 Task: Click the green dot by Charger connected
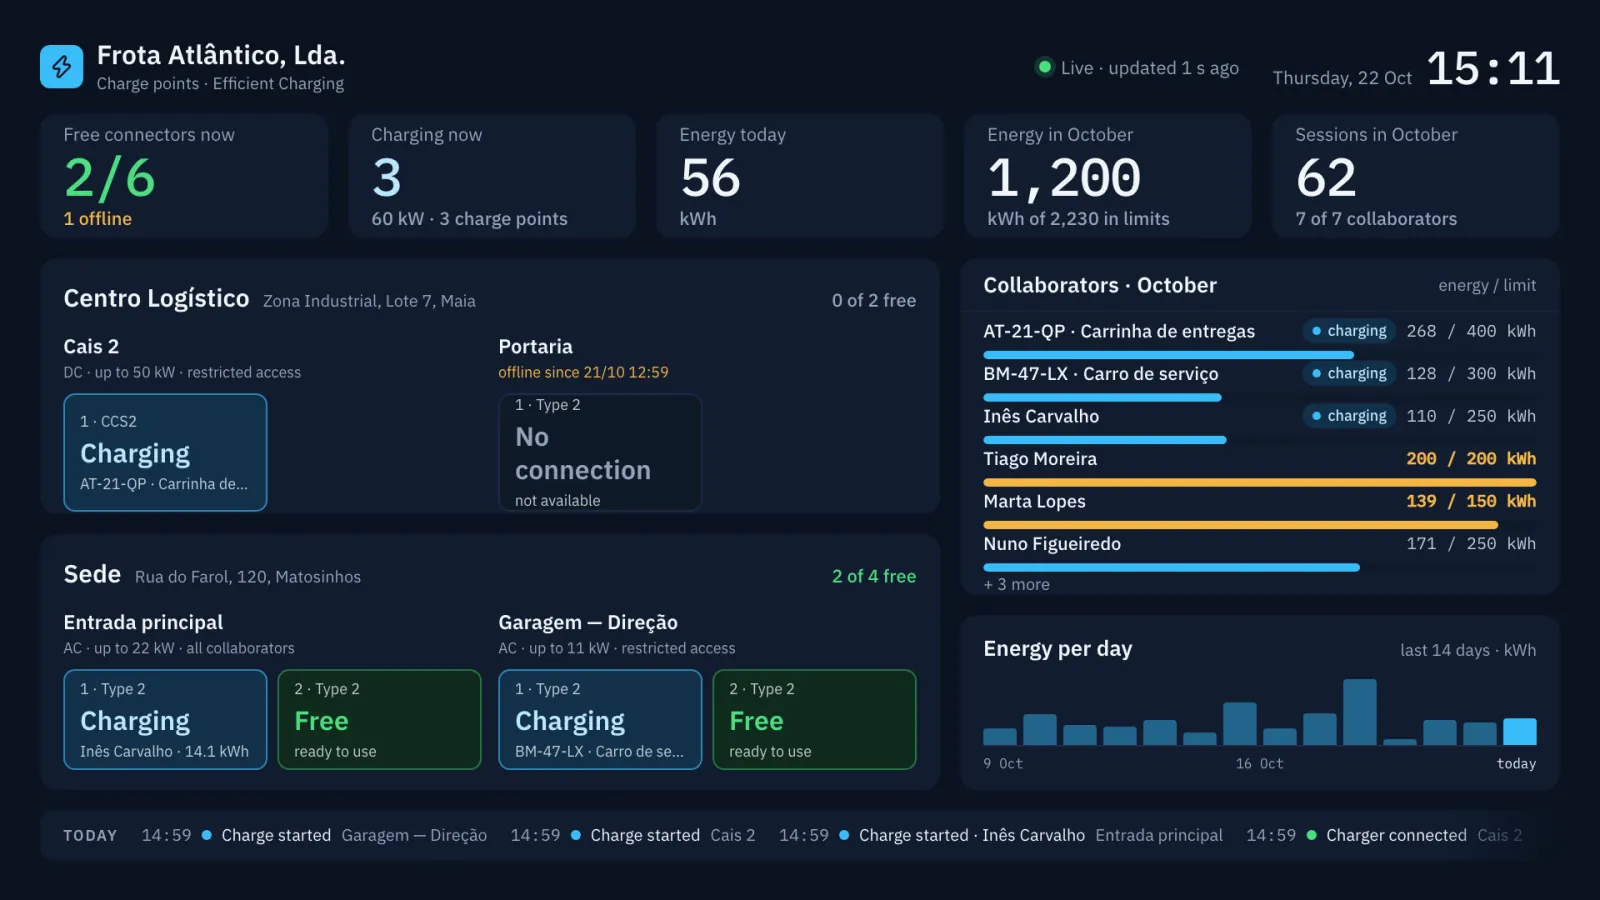click(1312, 835)
